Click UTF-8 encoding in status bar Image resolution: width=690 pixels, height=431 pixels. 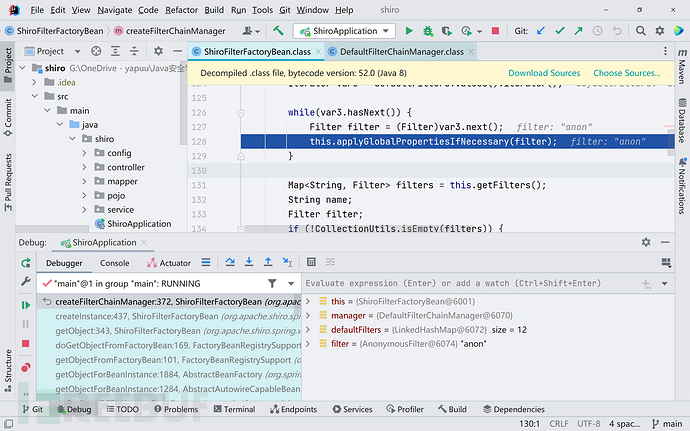[x=588, y=424]
